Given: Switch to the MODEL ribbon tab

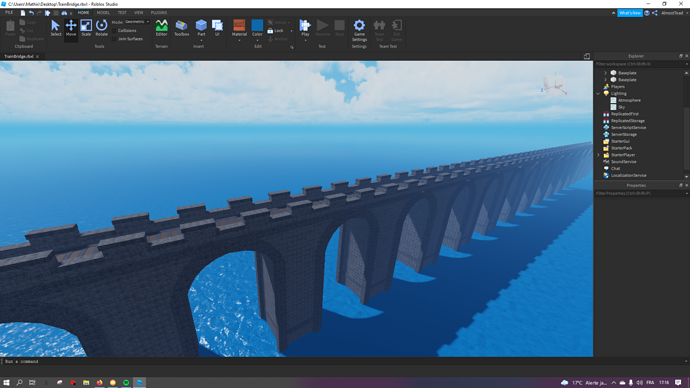Looking at the screenshot, I should tap(103, 13).
